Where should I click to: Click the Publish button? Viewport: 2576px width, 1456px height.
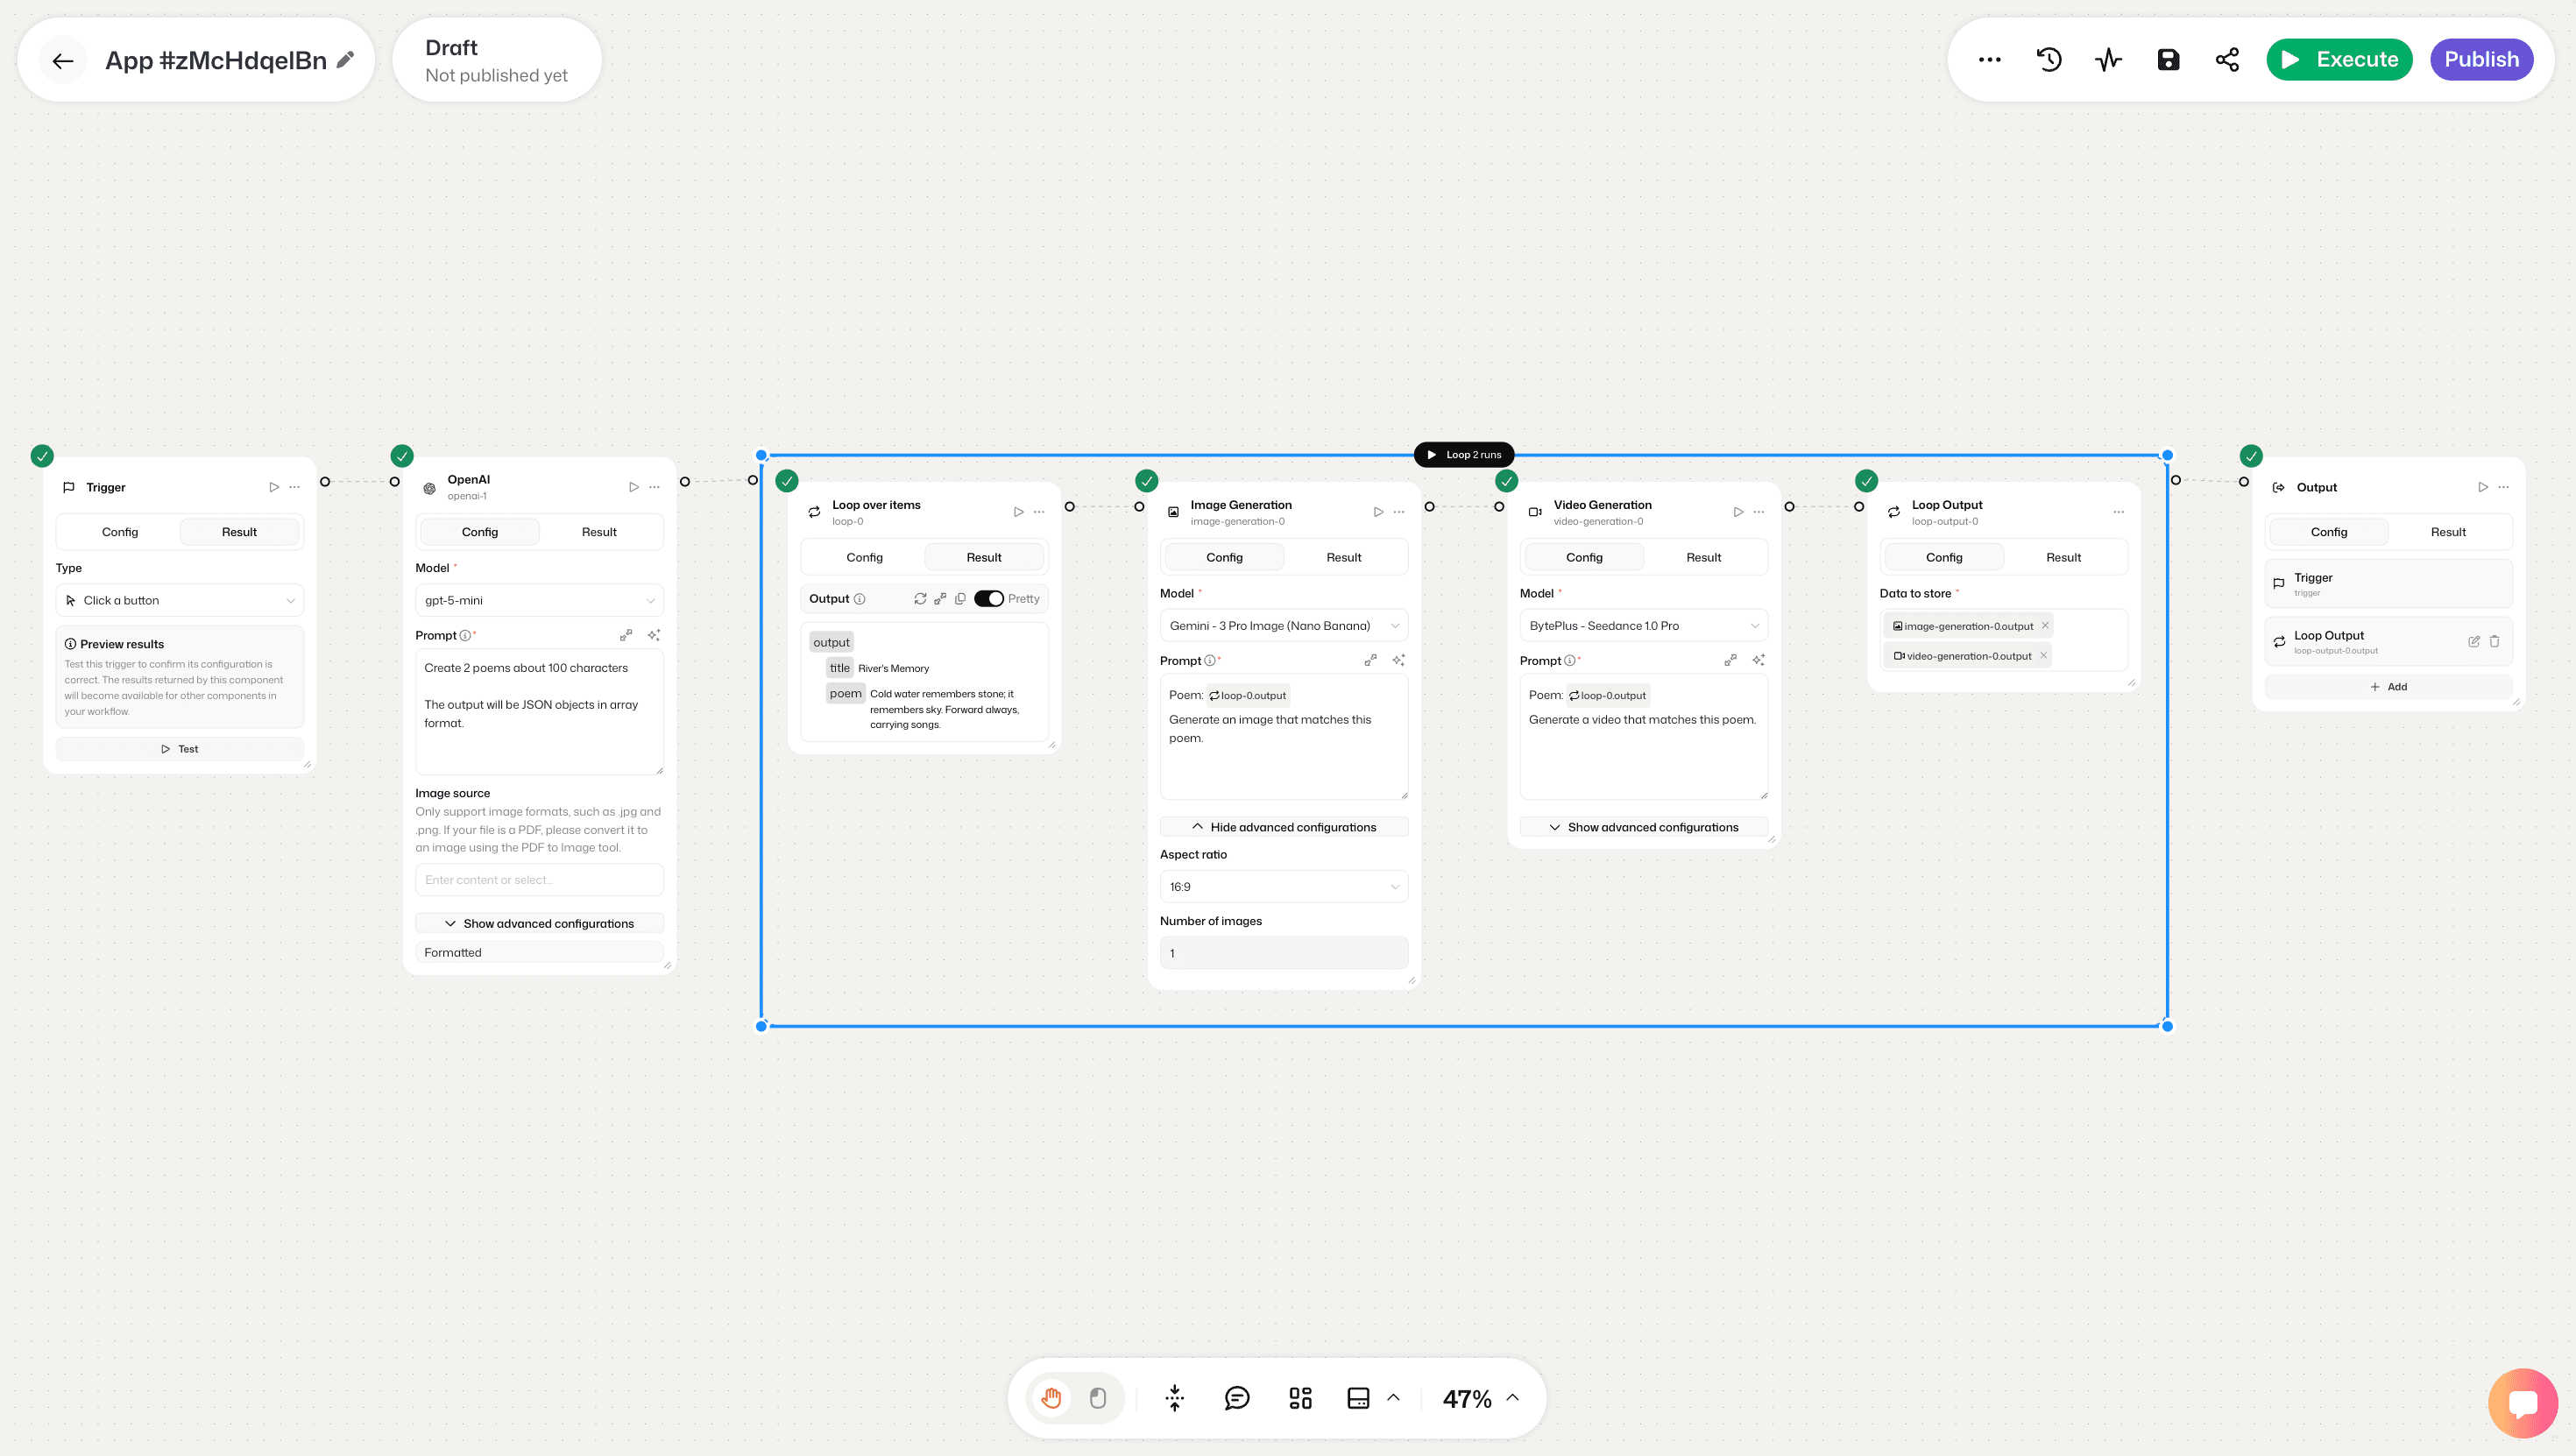pyautogui.click(x=2481, y=60)
